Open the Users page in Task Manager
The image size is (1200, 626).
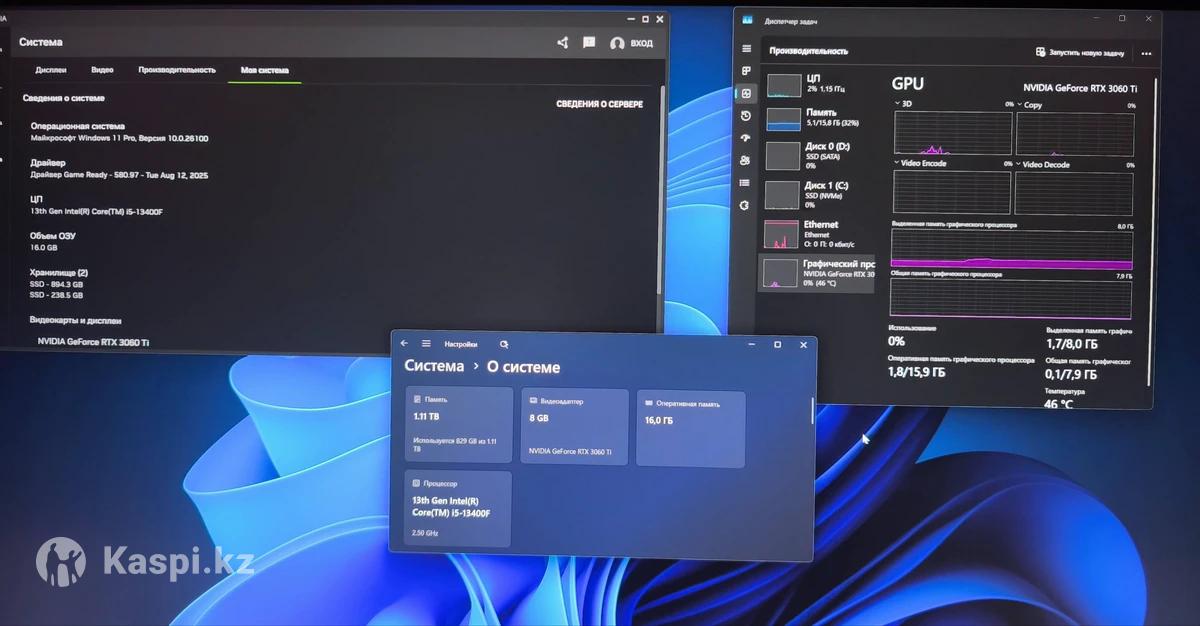tap(745, 160)
